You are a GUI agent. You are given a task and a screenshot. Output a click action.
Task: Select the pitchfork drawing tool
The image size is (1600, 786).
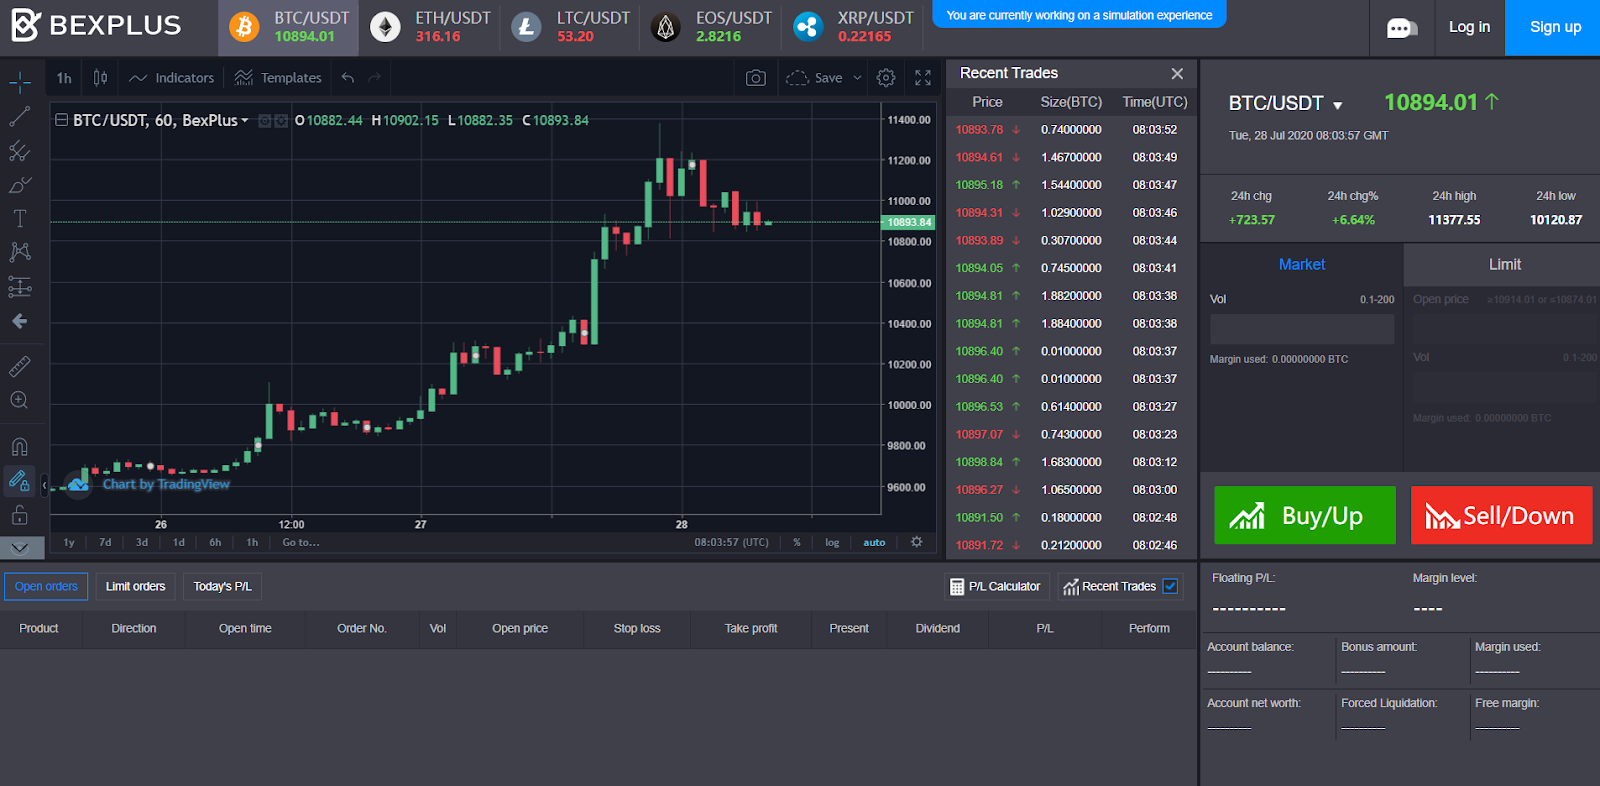coord(20,151)
